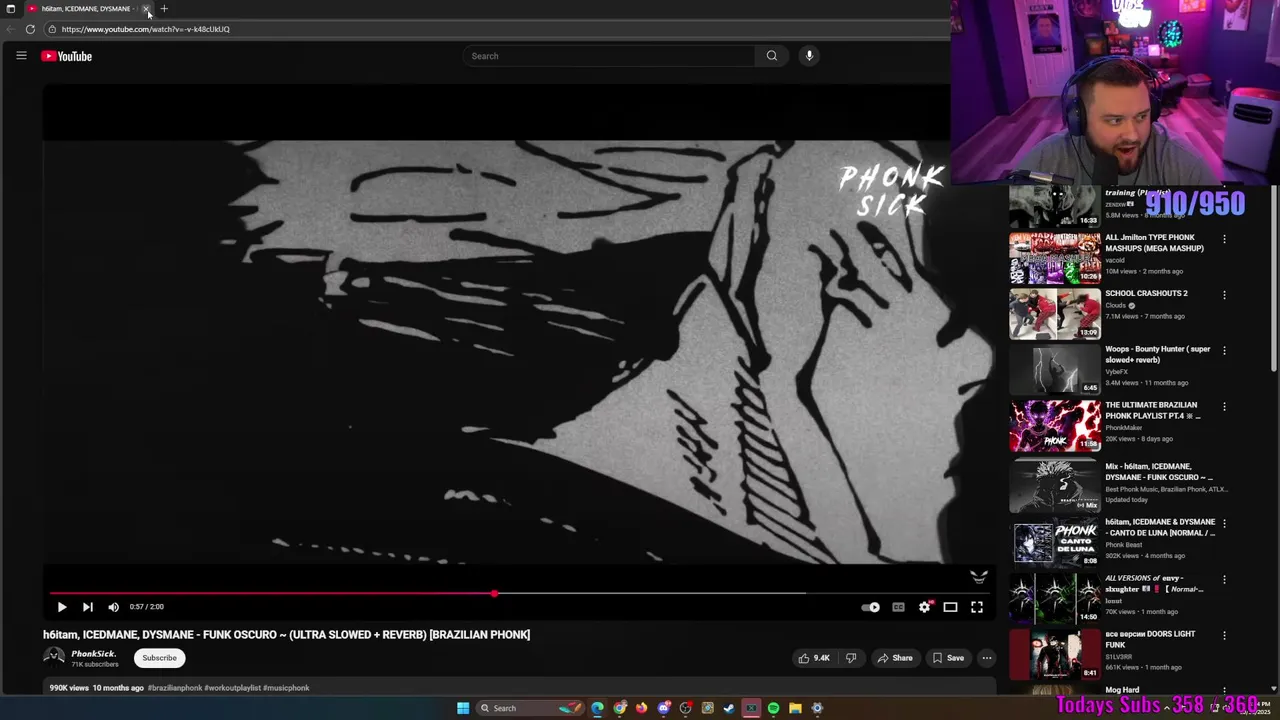The height and width of the screenshot is (720, 1280).
Task: Open the window menu left of the tab strip
Action: coord(11,9)
